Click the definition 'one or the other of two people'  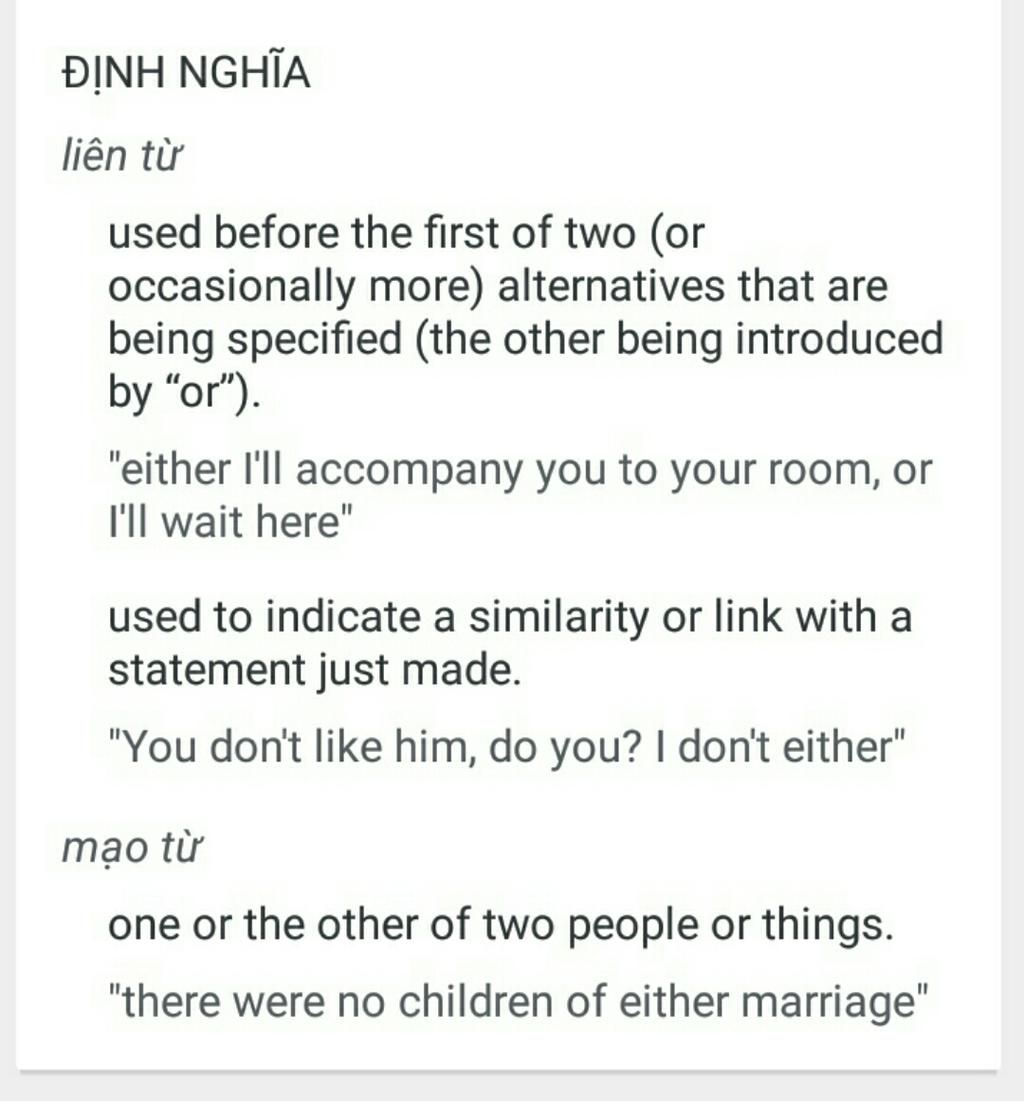click(501, 925)
